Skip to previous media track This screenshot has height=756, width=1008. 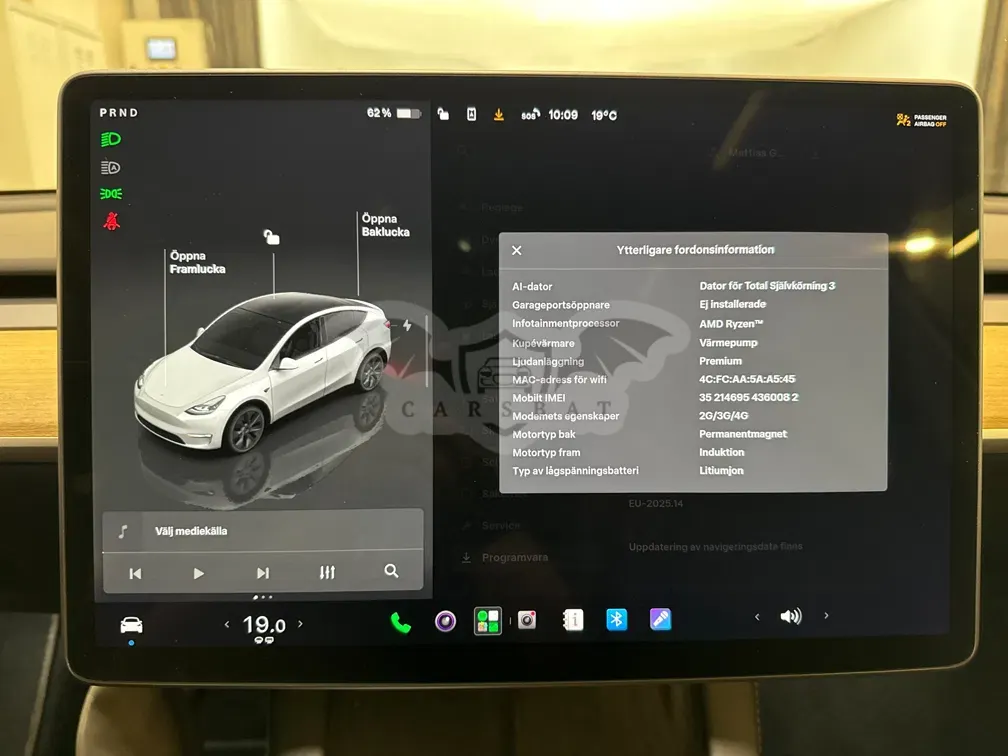click(135, 573)
